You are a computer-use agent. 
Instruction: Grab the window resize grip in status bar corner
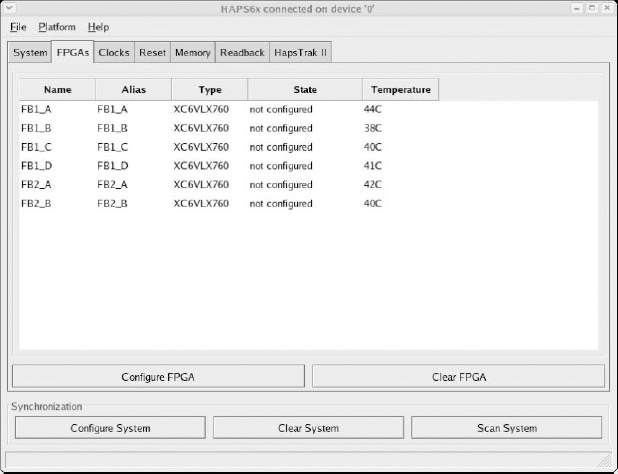point(605,461)
